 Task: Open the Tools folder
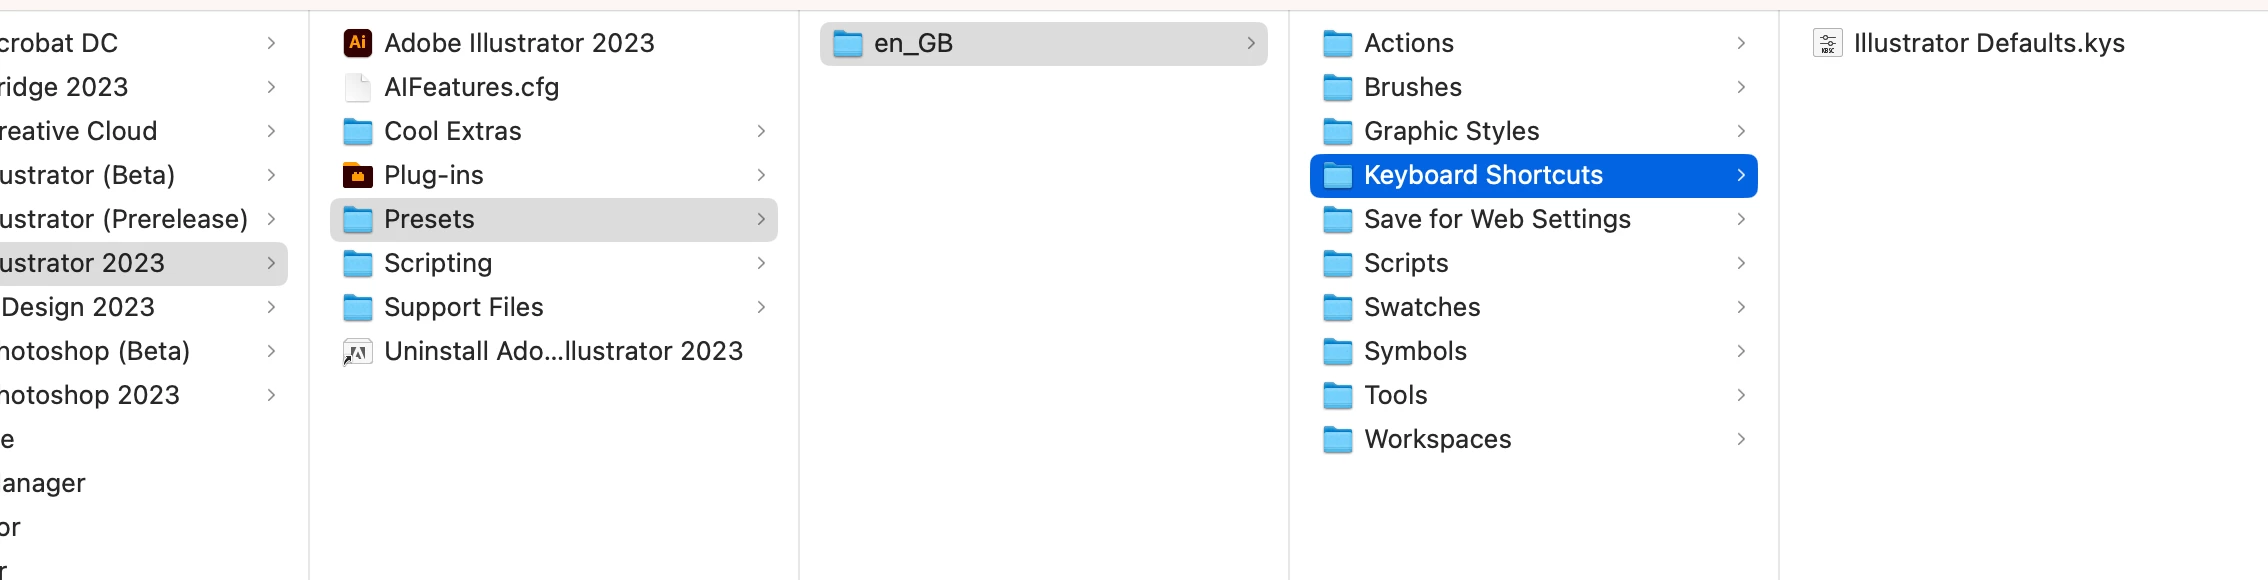coord(1534,395)
